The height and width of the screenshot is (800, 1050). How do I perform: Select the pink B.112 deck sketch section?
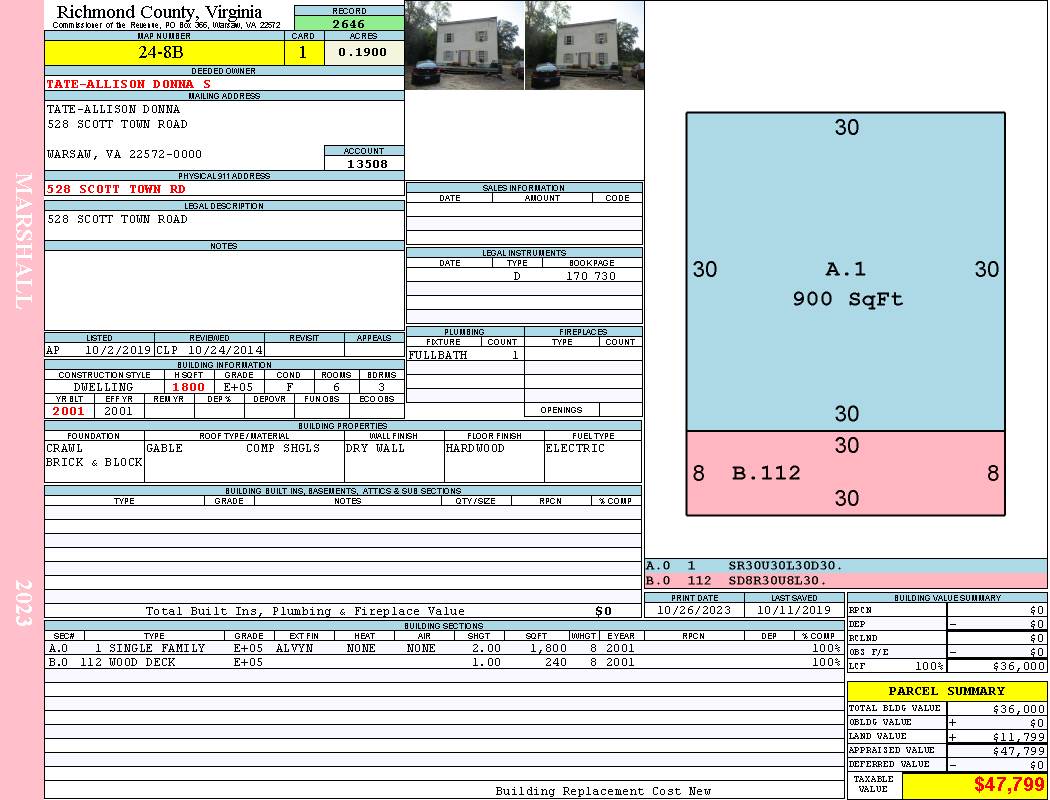point(846,473)
